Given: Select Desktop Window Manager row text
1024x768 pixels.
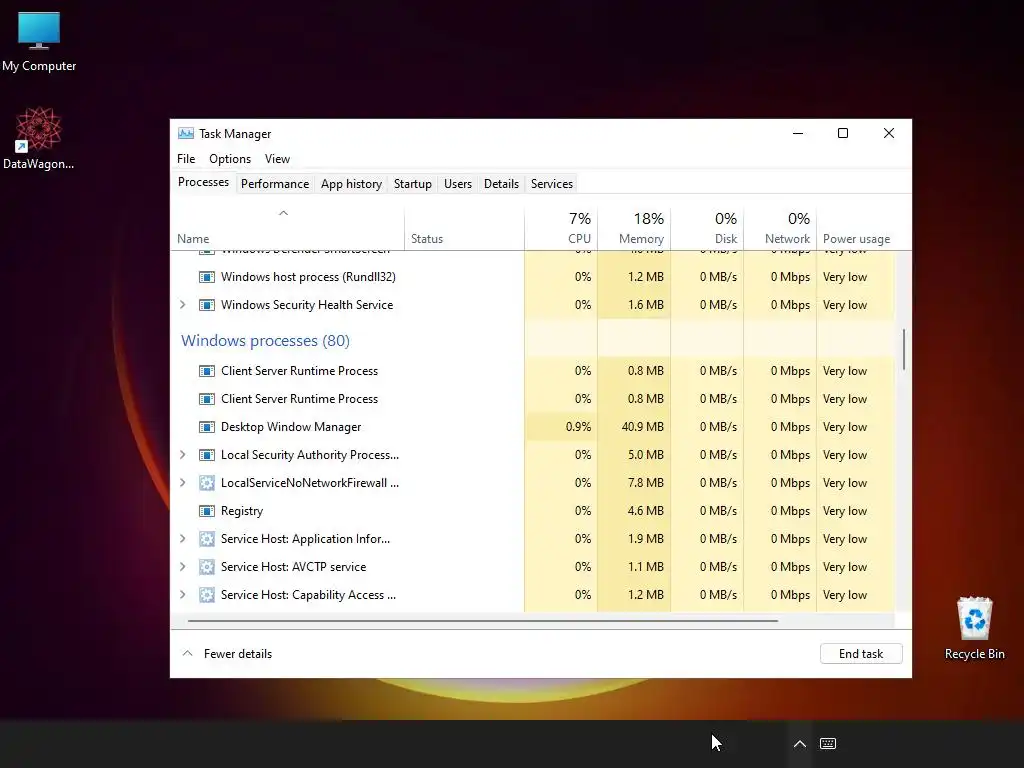Looking at the screenshot, I should [x=291, y=427].
